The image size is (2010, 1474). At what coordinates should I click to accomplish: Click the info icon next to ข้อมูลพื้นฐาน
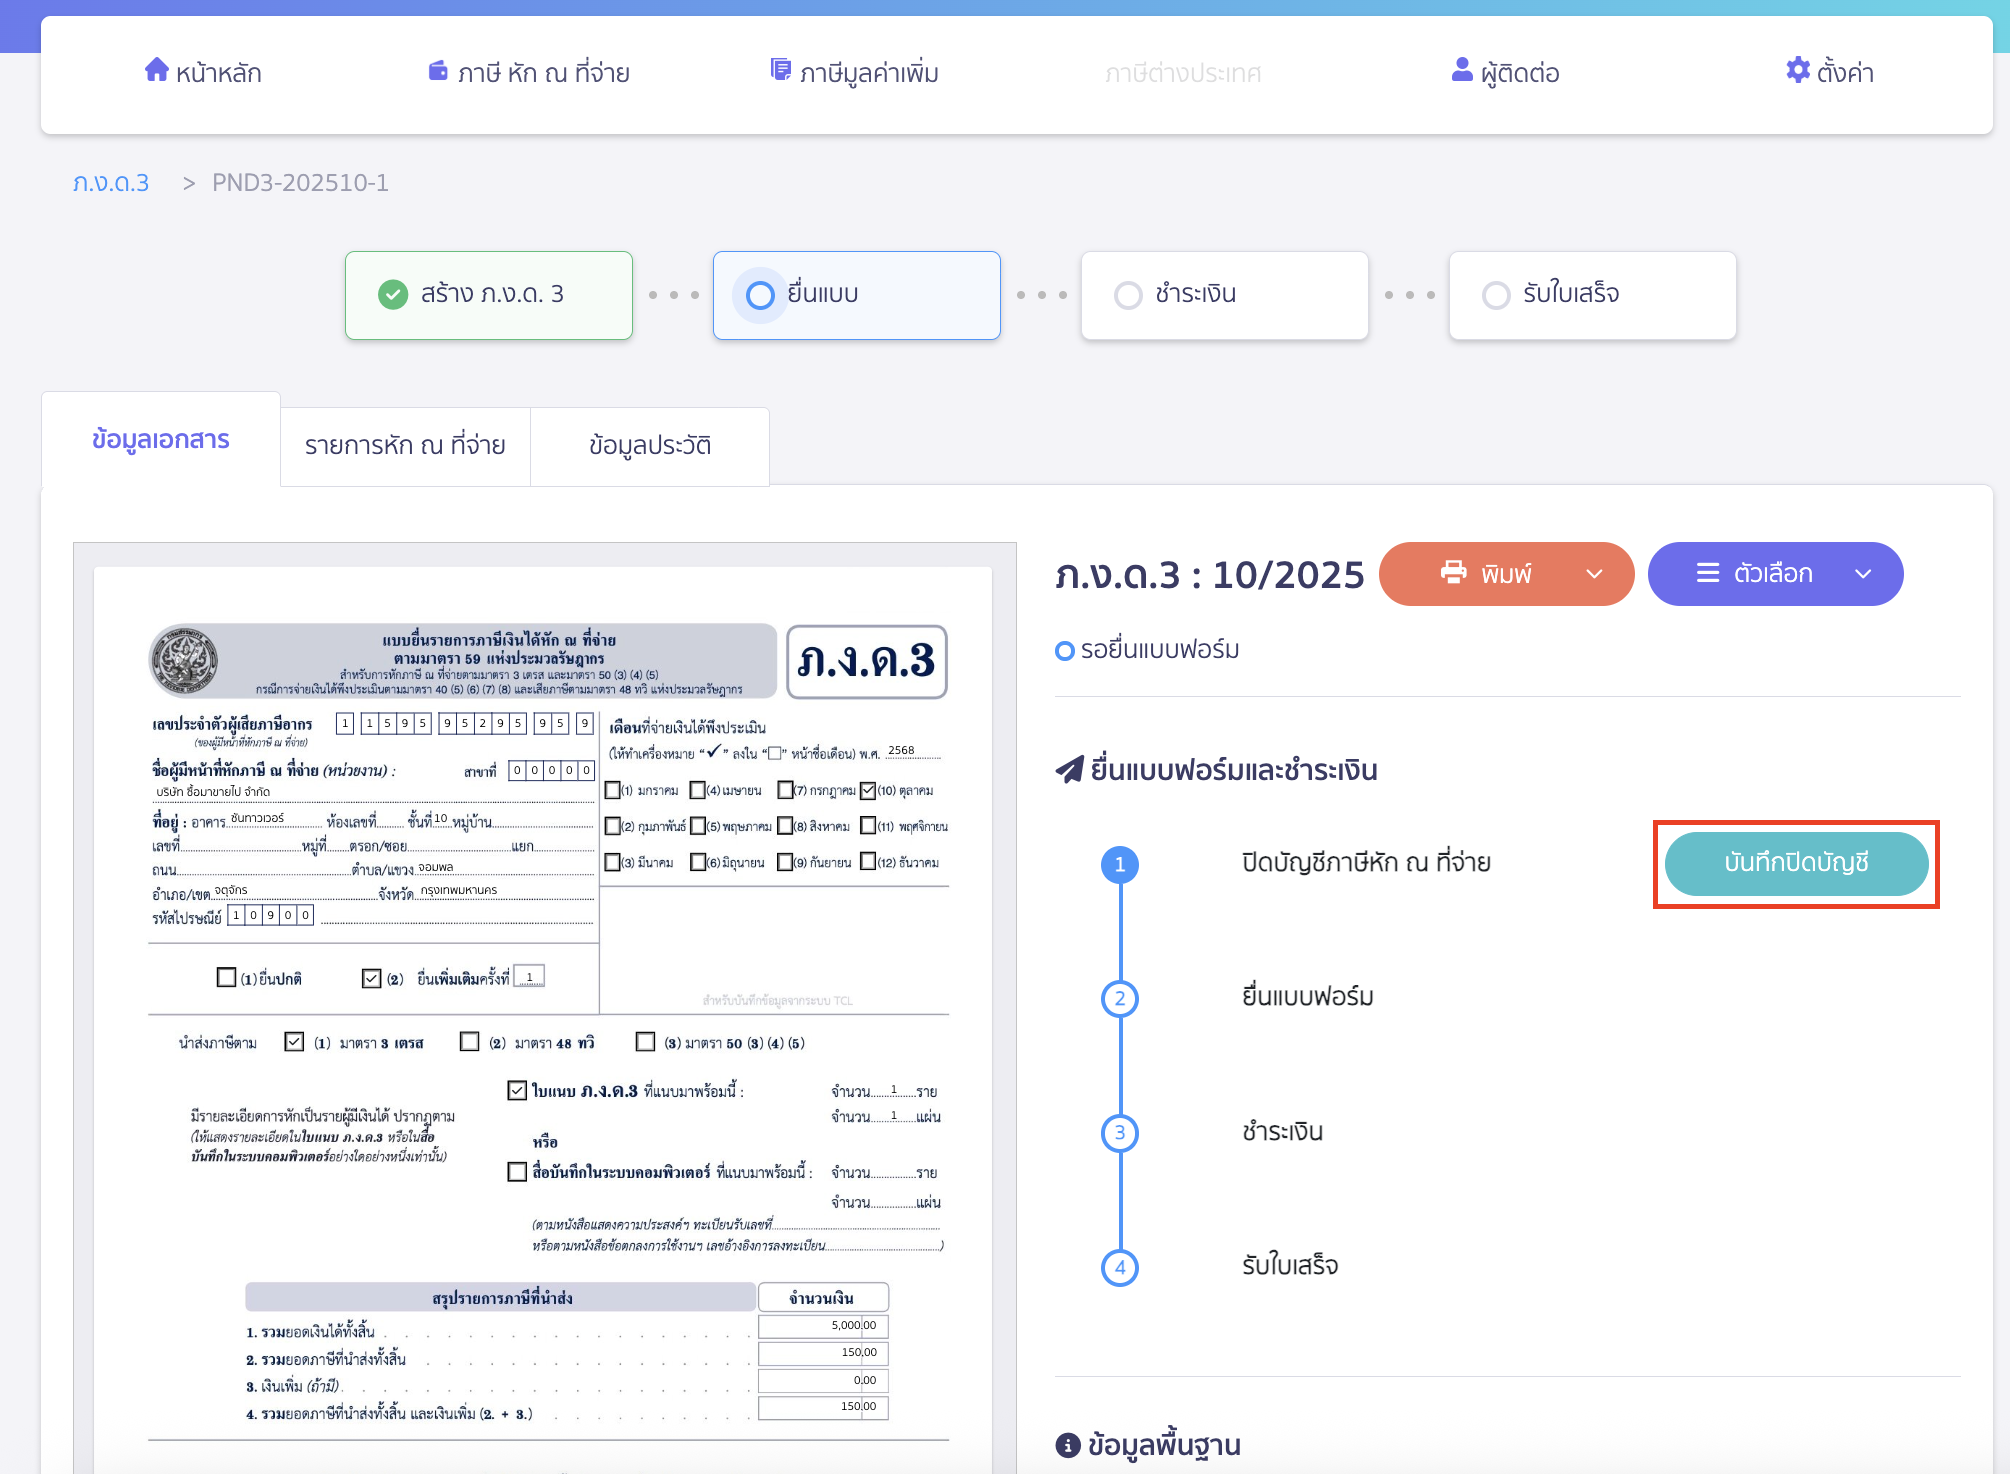[x=1069, y=1444]
